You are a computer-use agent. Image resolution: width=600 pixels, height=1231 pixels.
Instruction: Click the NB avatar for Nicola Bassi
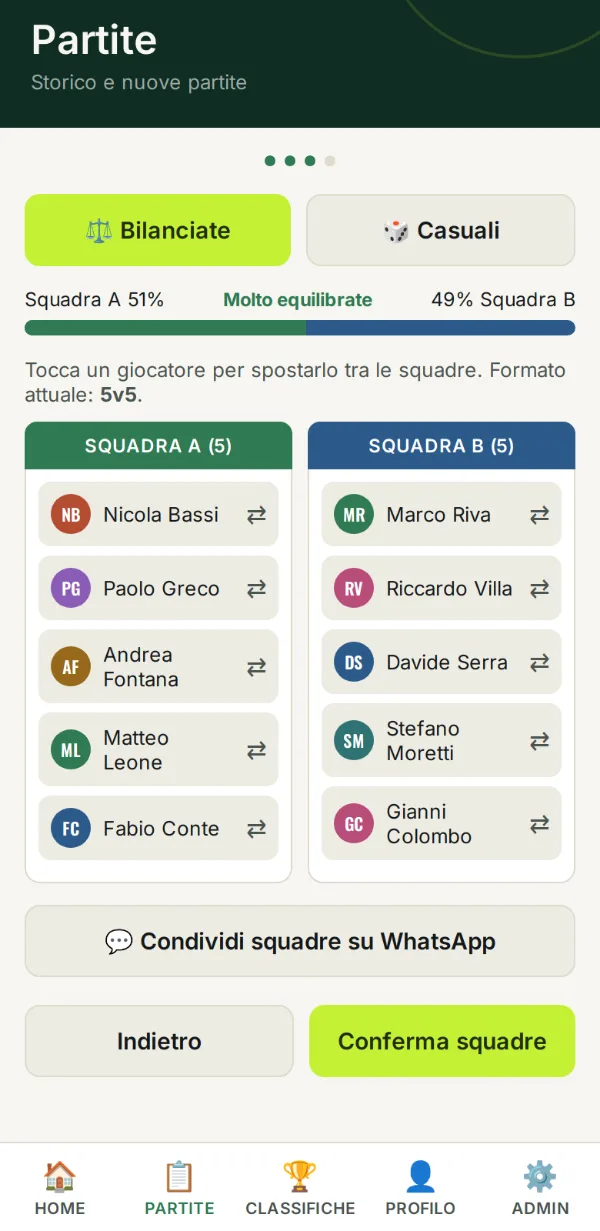point(71,515)
